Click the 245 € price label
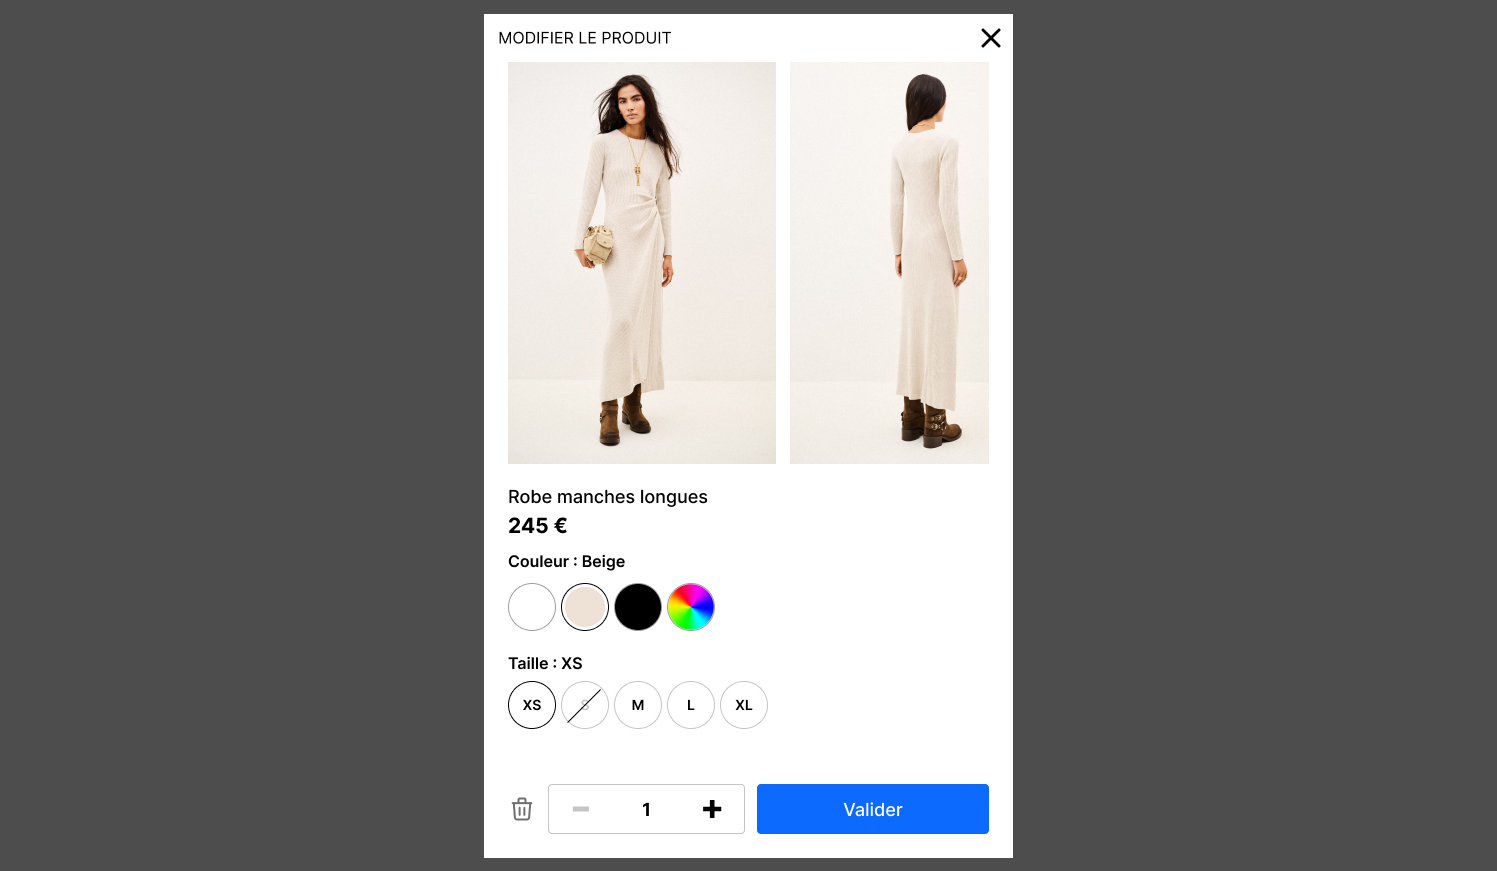The height and width of the screenshot is (871, 1497). coord(538,526)
